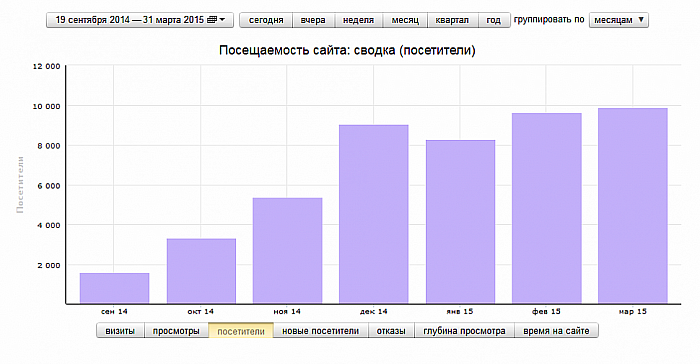Show the время на сайте metric
This screenshot has width=700, height=364.
tap(556, 331)
